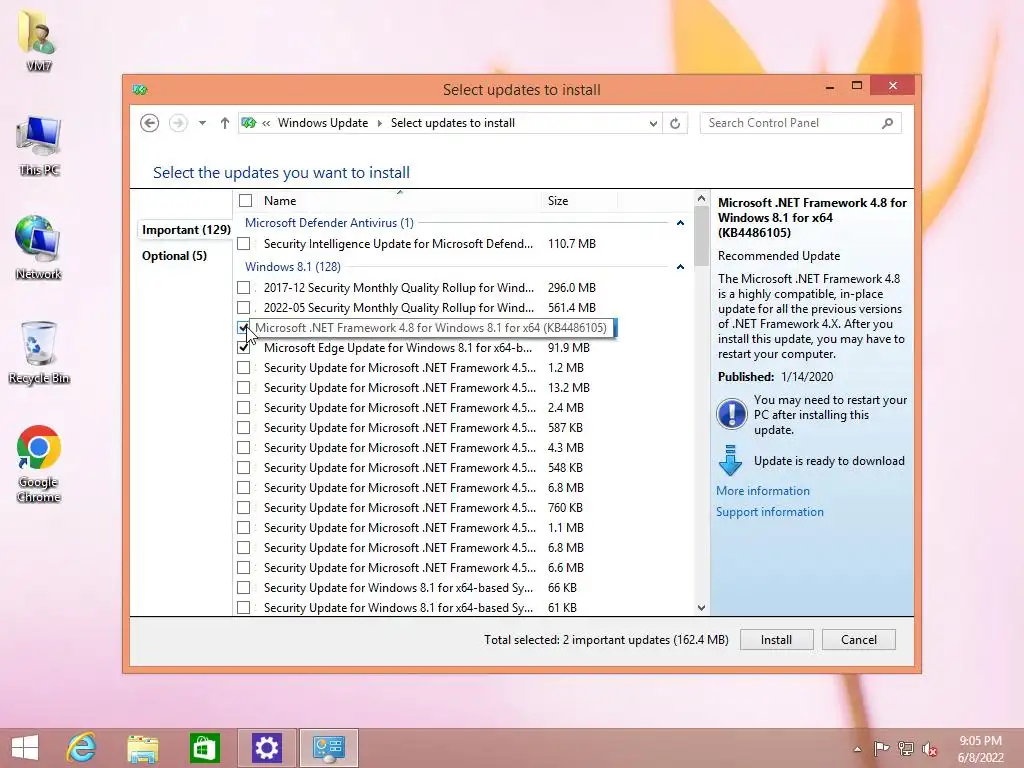
Task: Click the breadcrumb arrow after Windows Update
Action: (379, 123)
